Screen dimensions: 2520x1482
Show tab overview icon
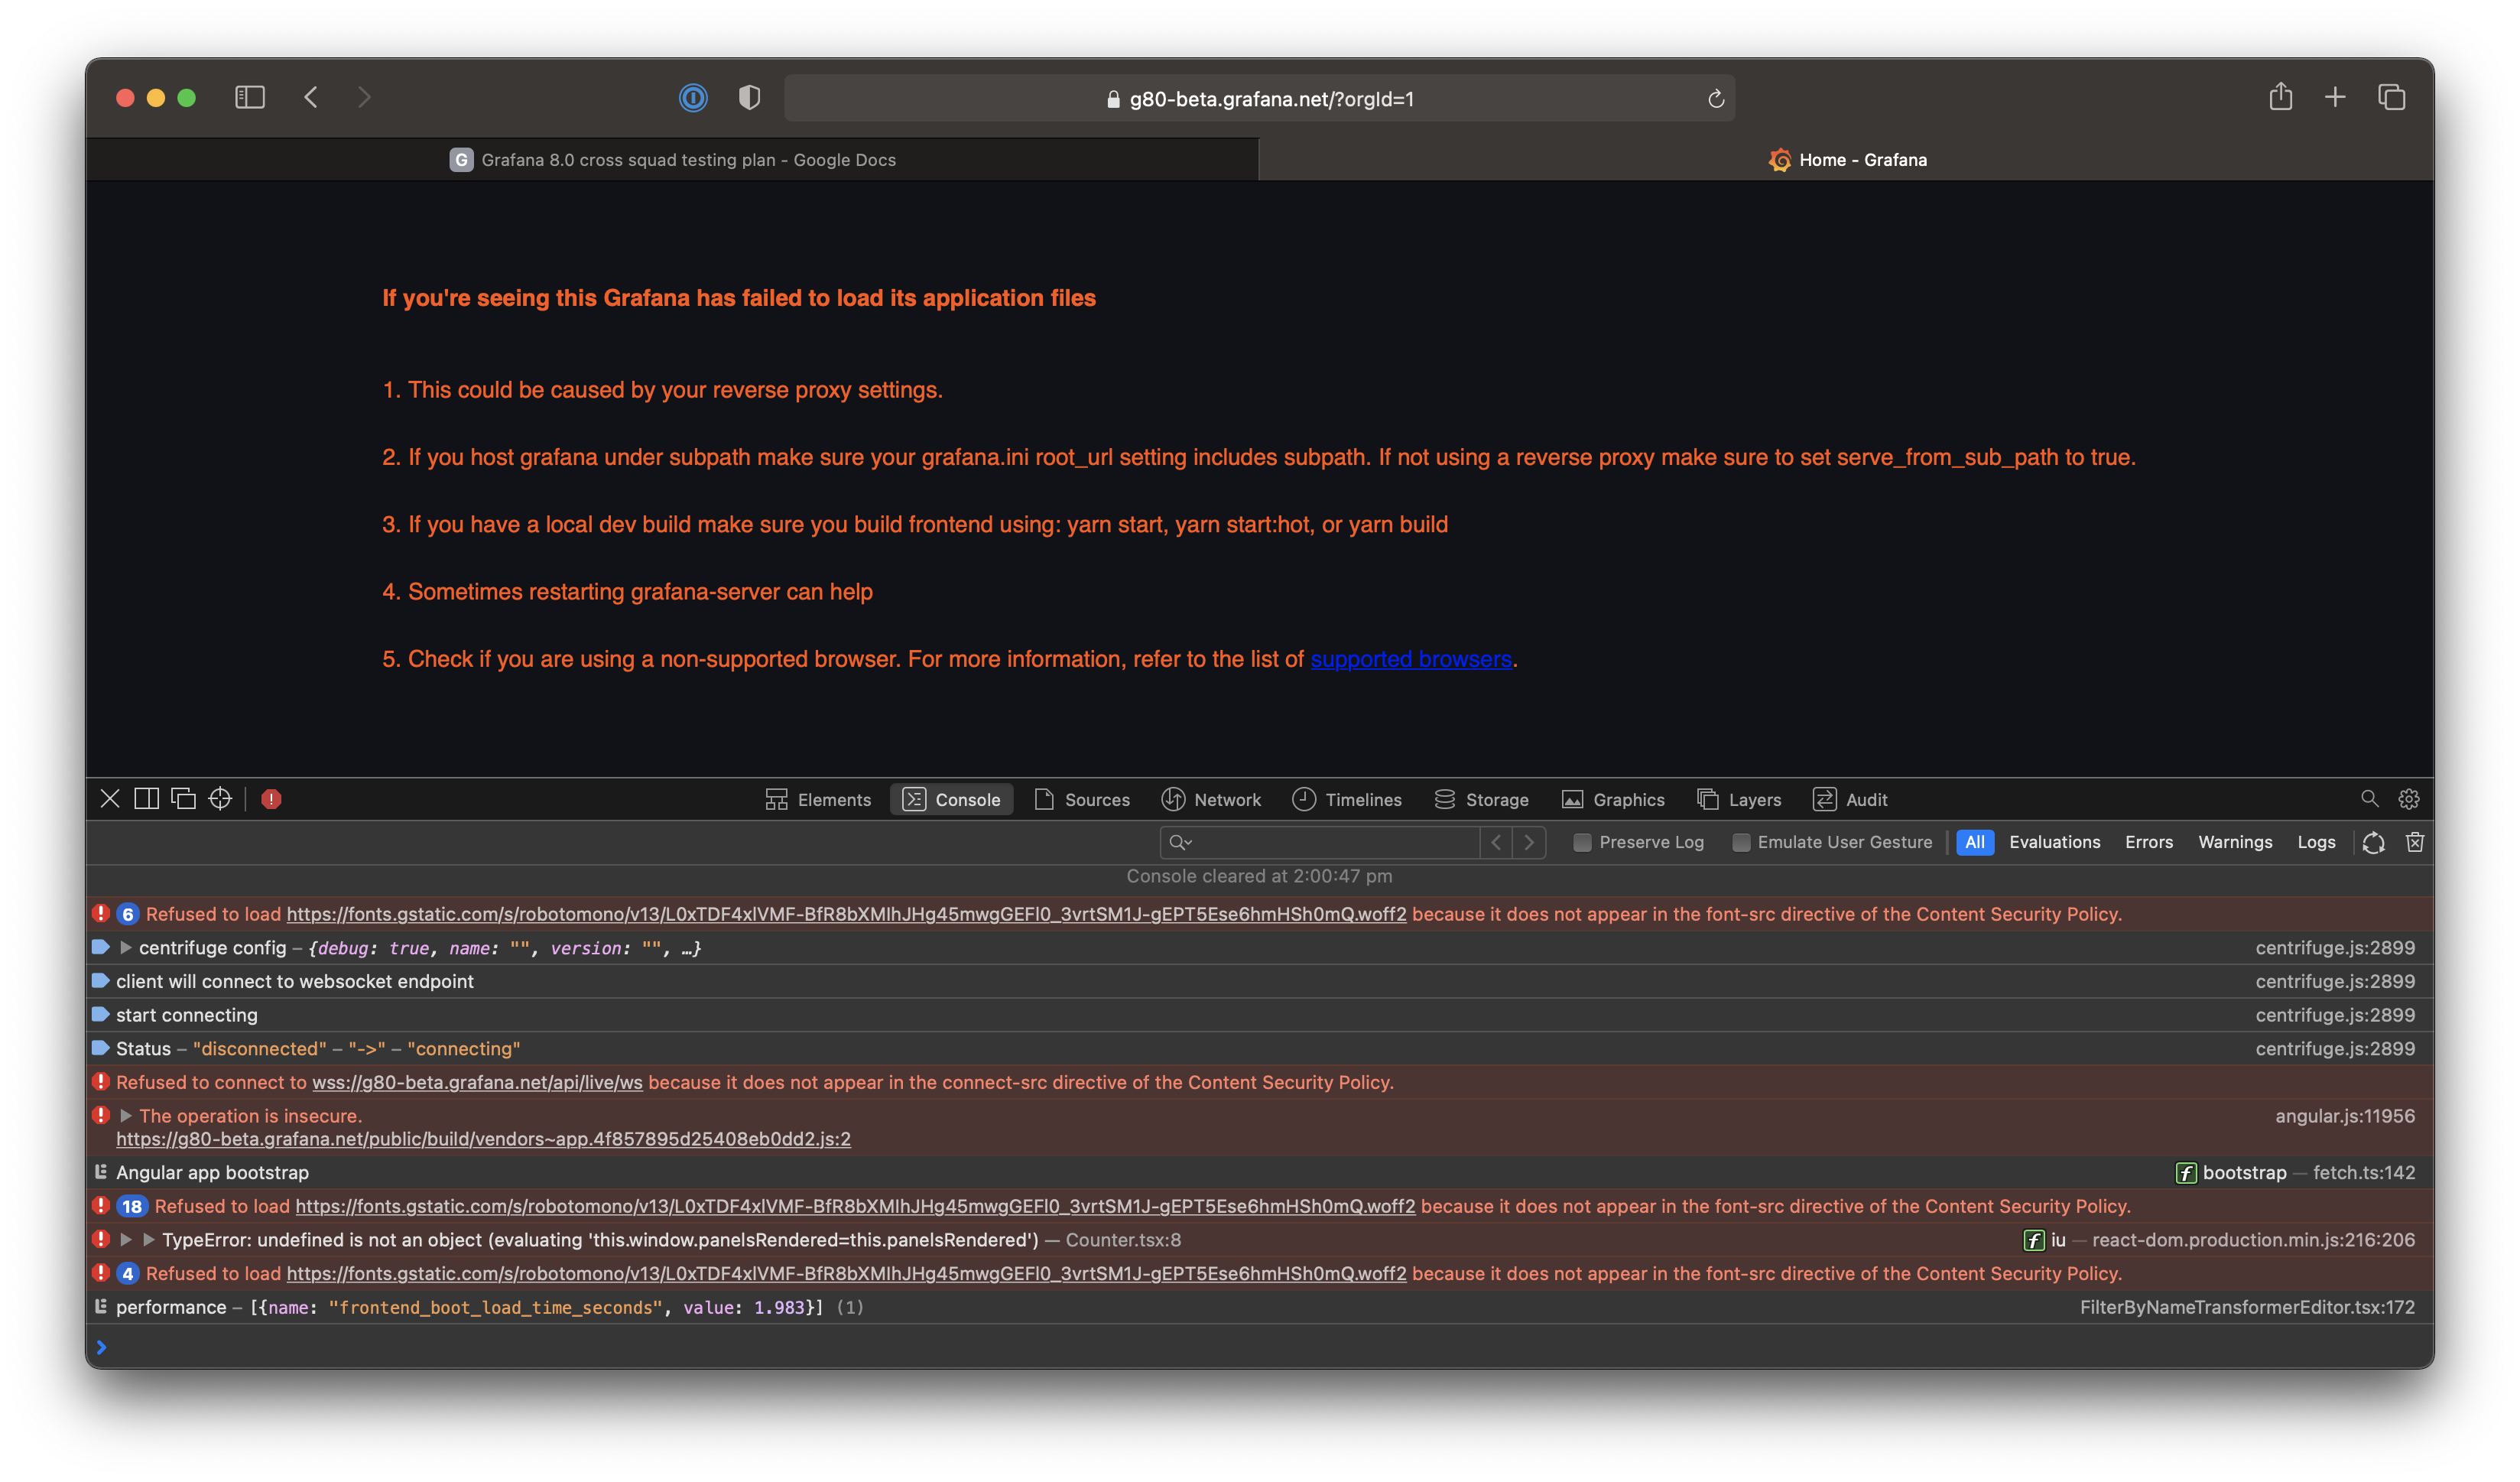[x=2391, y=97]
